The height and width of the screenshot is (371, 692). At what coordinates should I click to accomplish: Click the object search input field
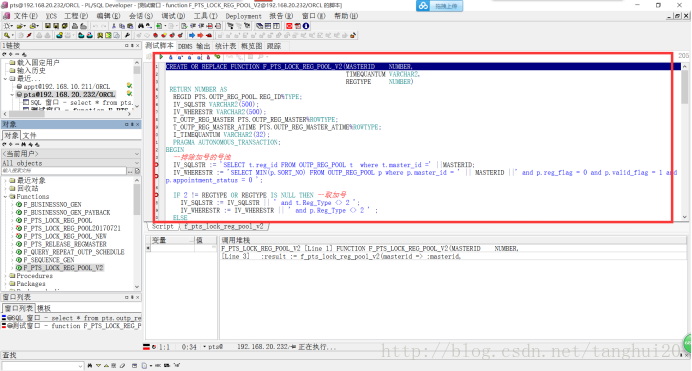(64, 171)
